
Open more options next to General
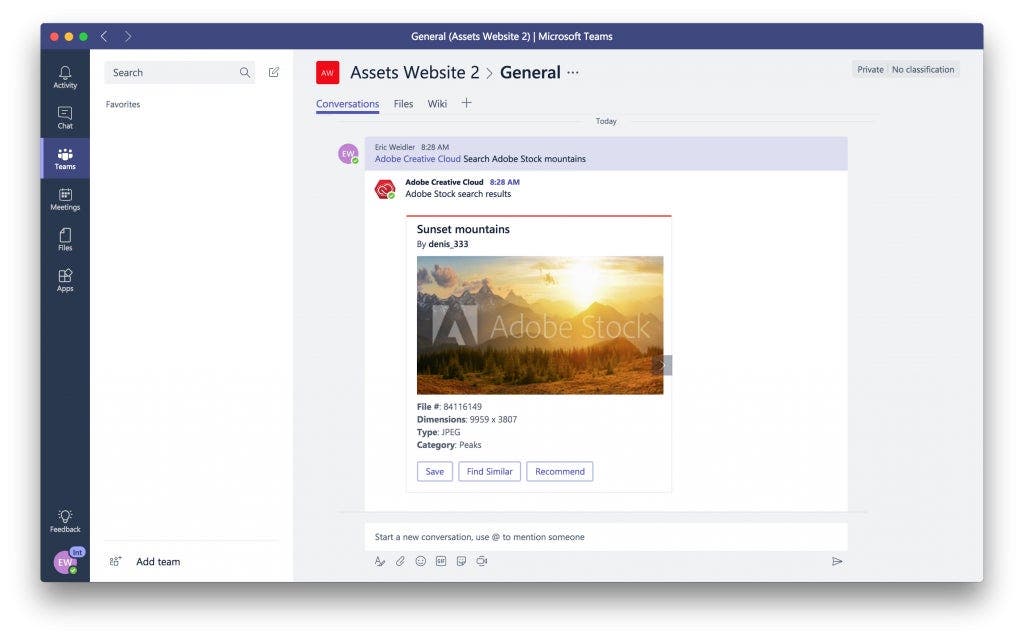click(x=573, y=72)
